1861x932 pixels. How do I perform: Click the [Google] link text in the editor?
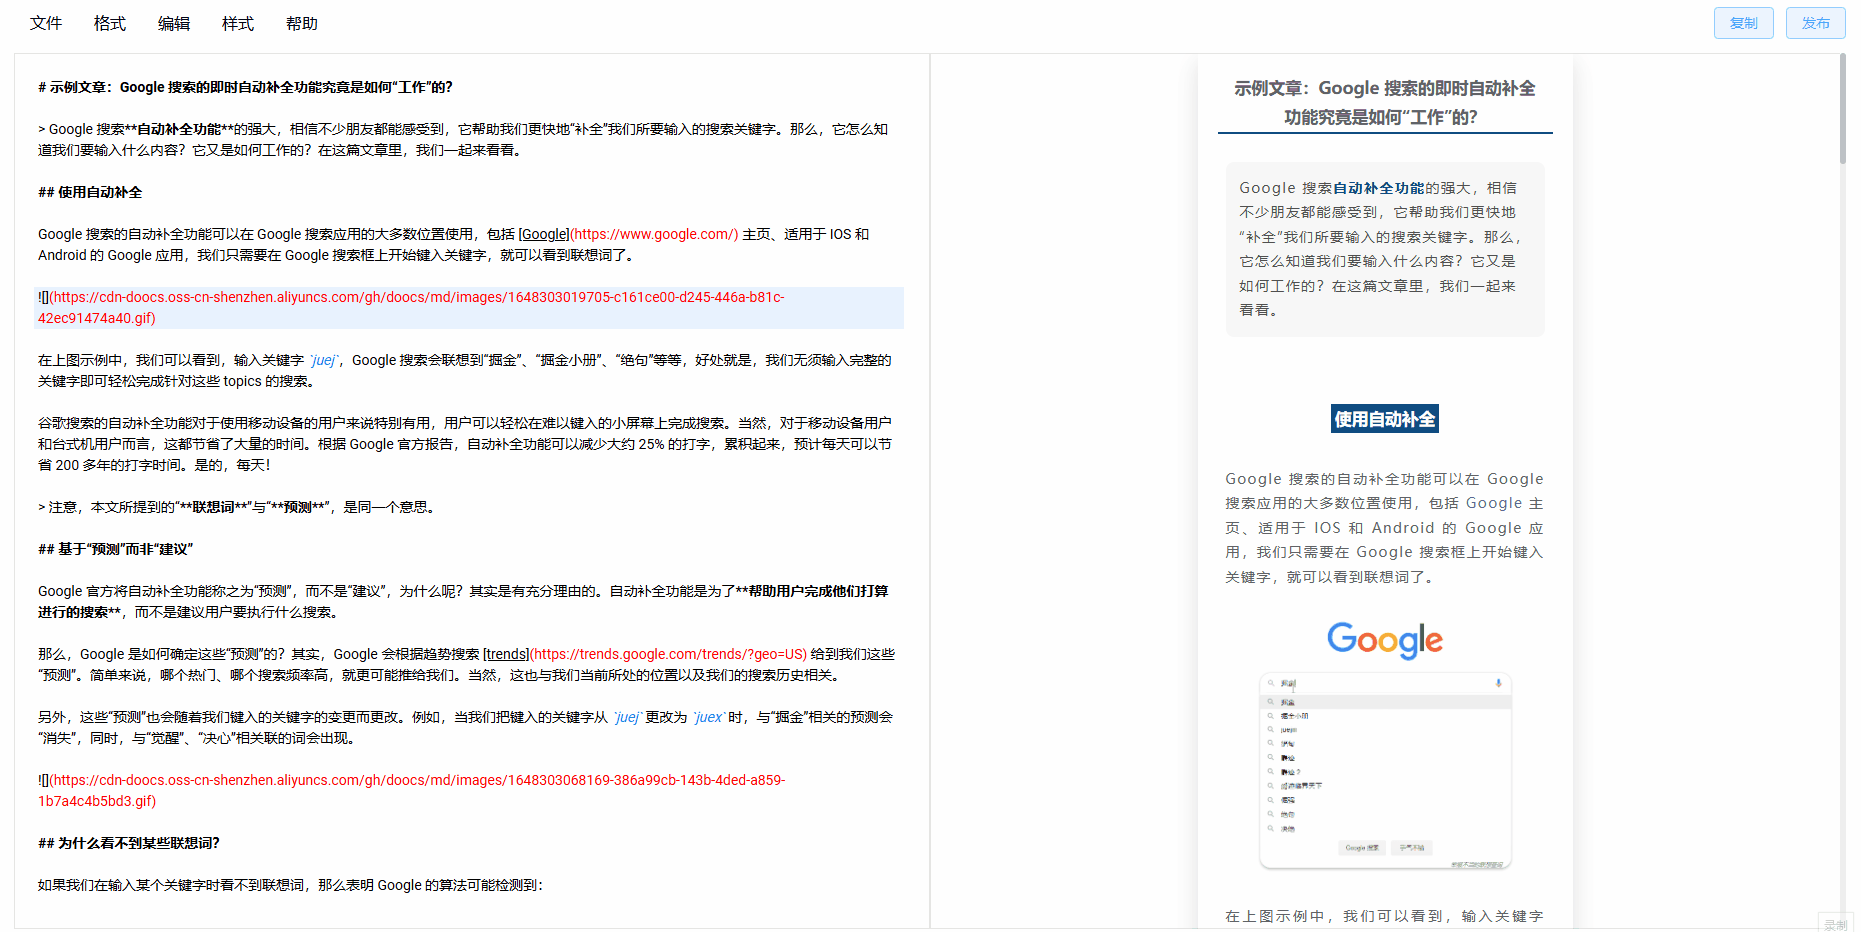(x=544, y=234)
